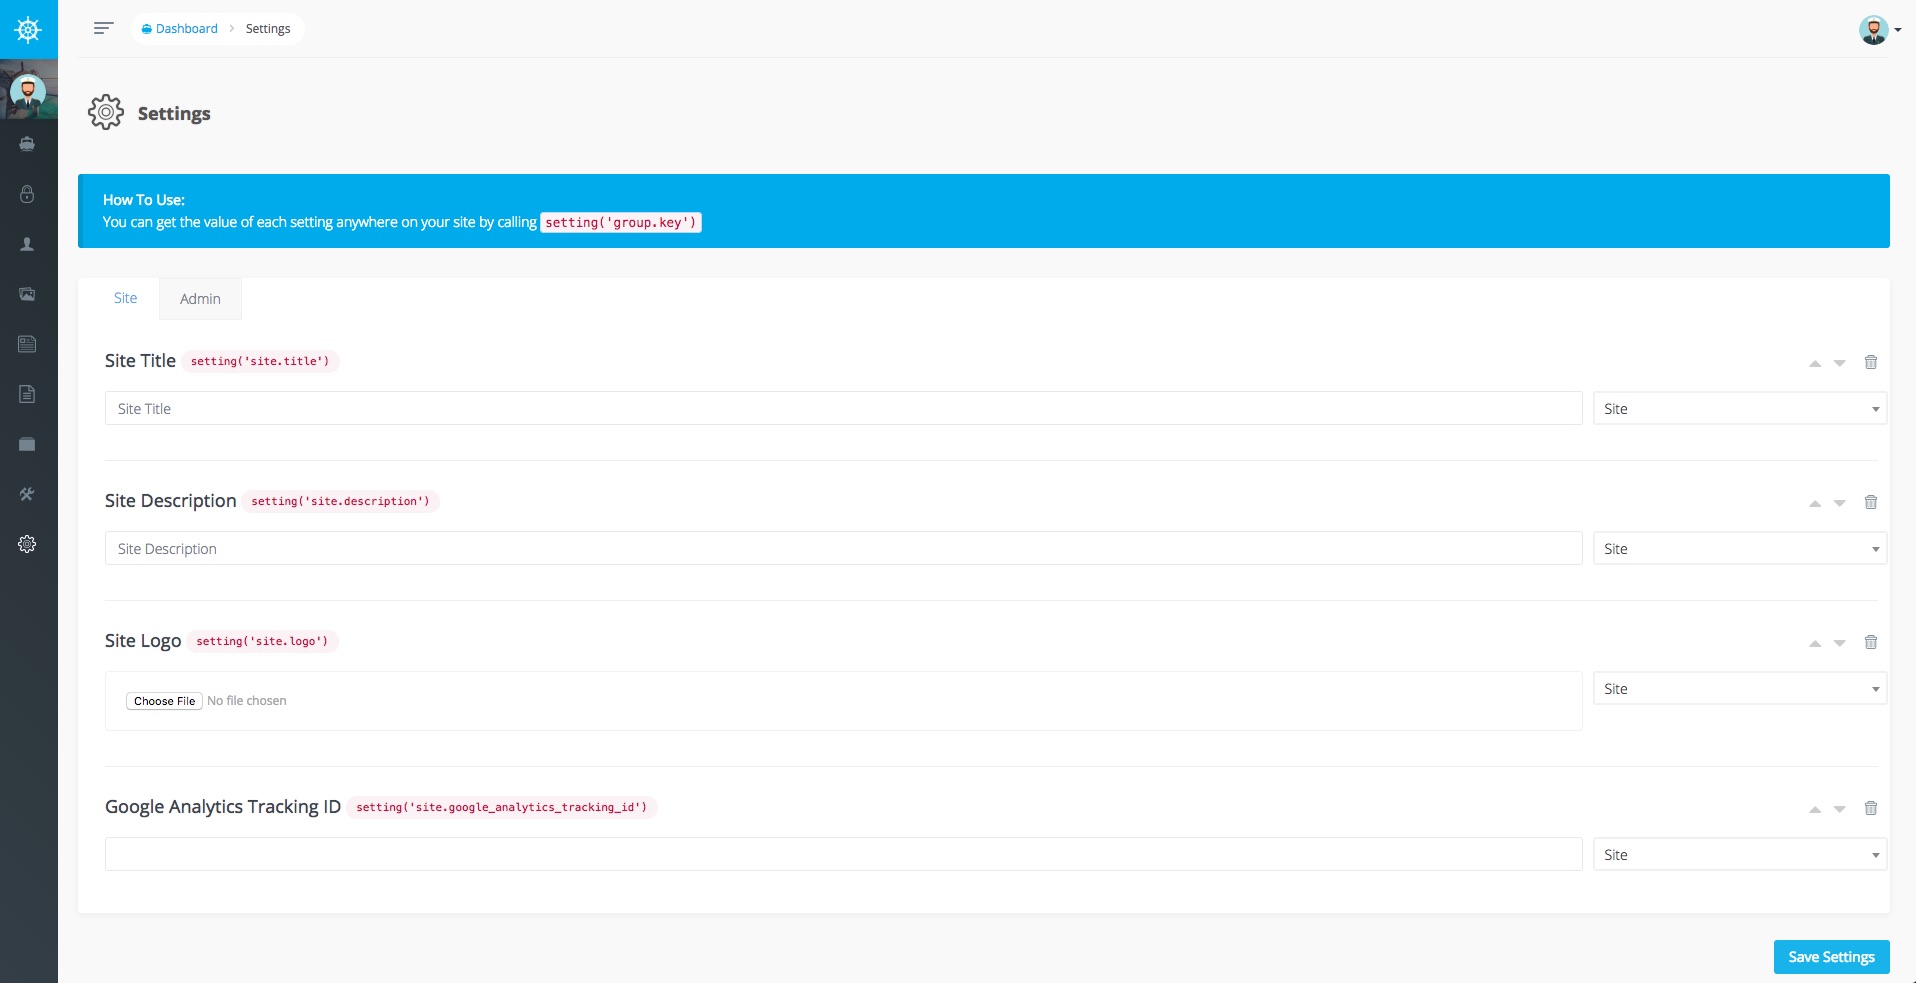The height and width of the screenshot is (983, 1916).
Task: Open group dropdown for Google Analytics
Action: pyautogui.click(x=1739, y=854)
